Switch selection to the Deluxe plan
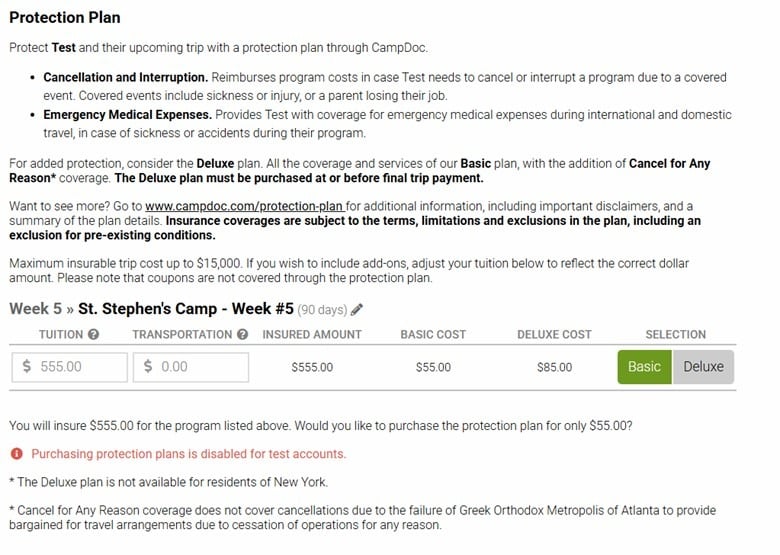The height and width of the screenshot is (555, 780). click(703, 367)
